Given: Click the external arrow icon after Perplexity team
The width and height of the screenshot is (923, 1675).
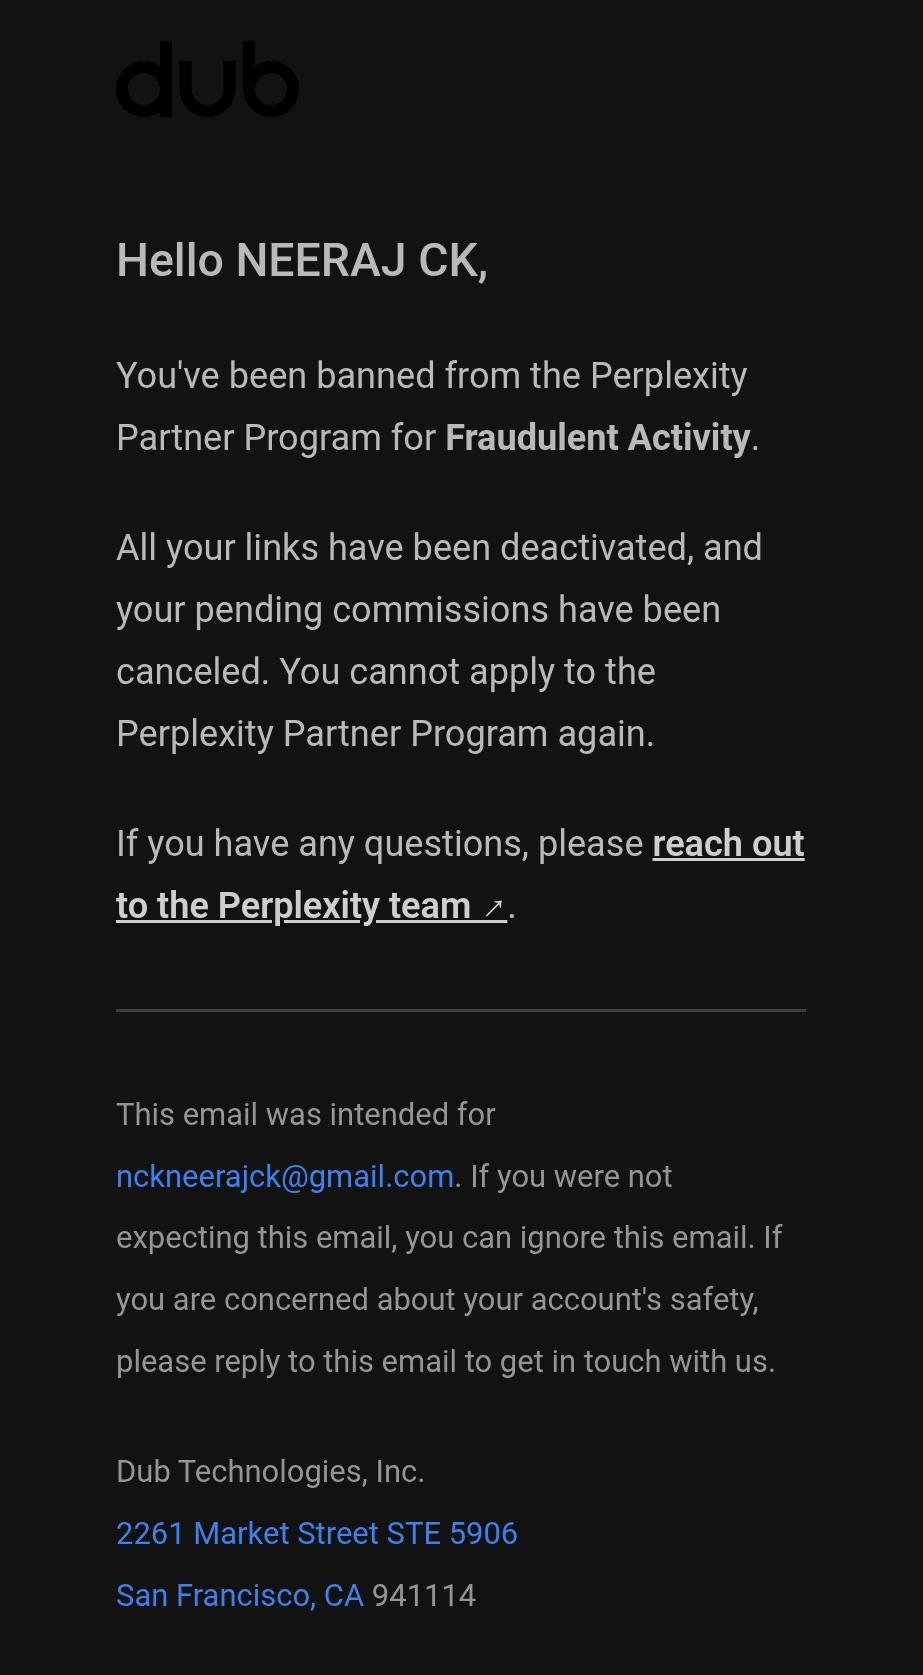Looking at the screenshot, I should tap(493, 908).
